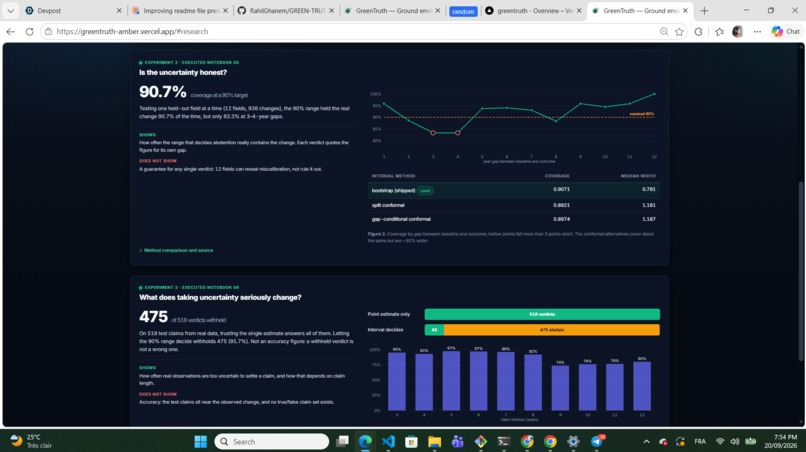The image size is (806, 452).
Task: Click the 80% bar for window 12
Action: click(642, 386)
